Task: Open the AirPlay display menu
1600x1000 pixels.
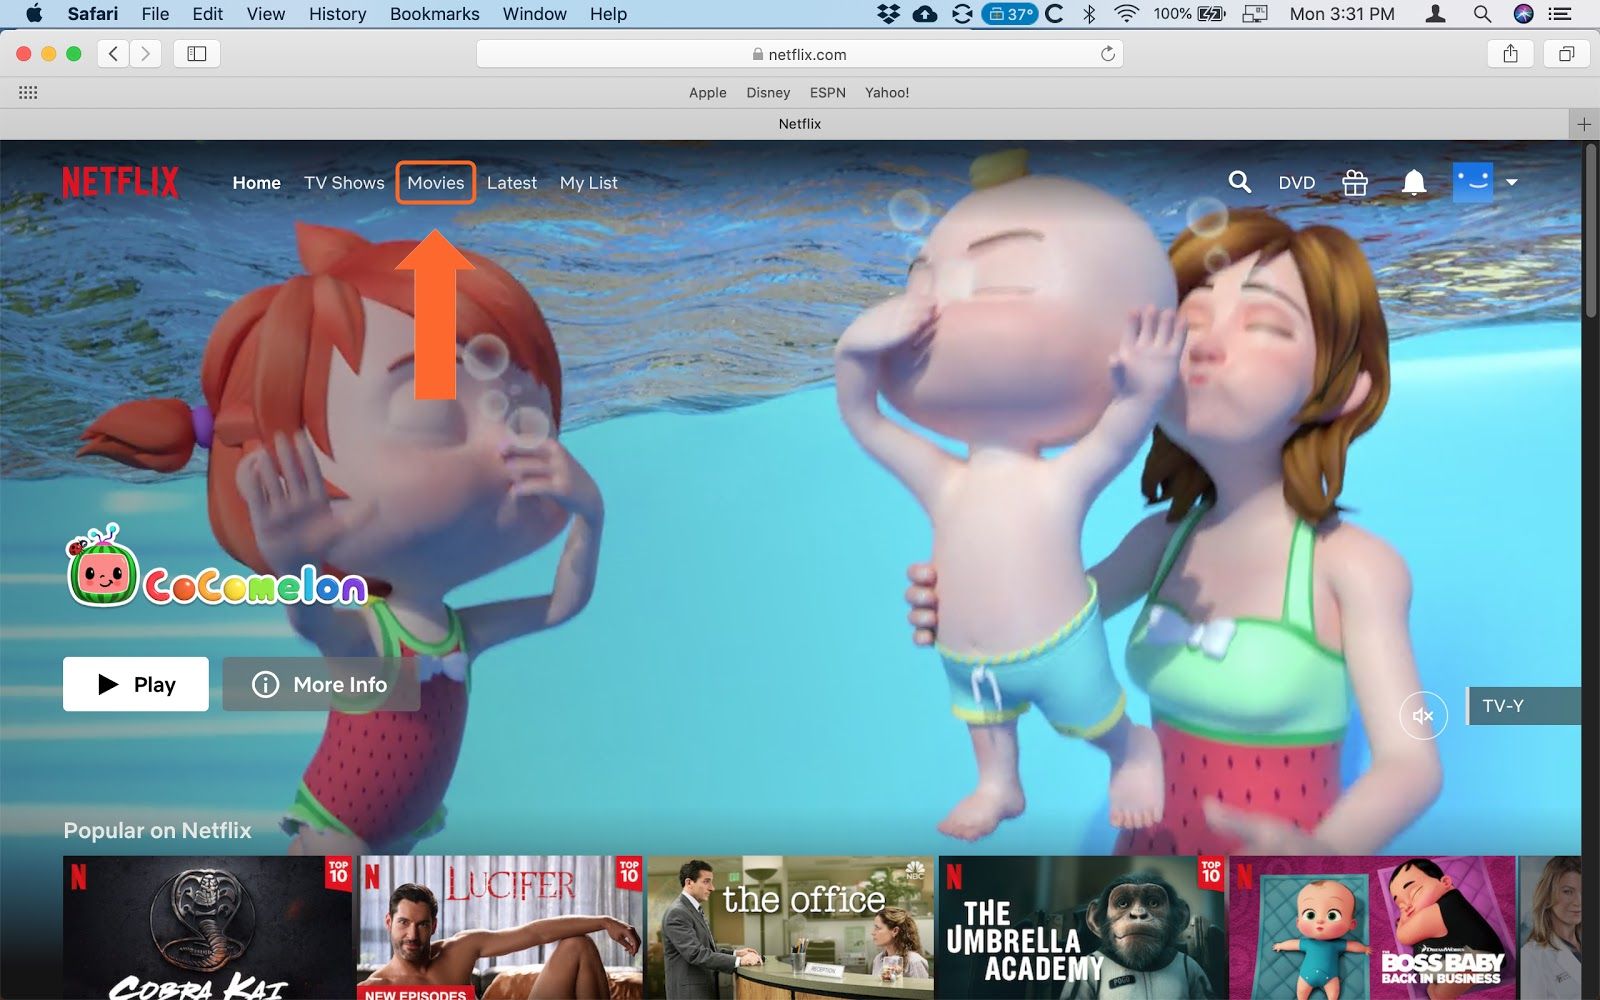Action: pos(1255,14)
